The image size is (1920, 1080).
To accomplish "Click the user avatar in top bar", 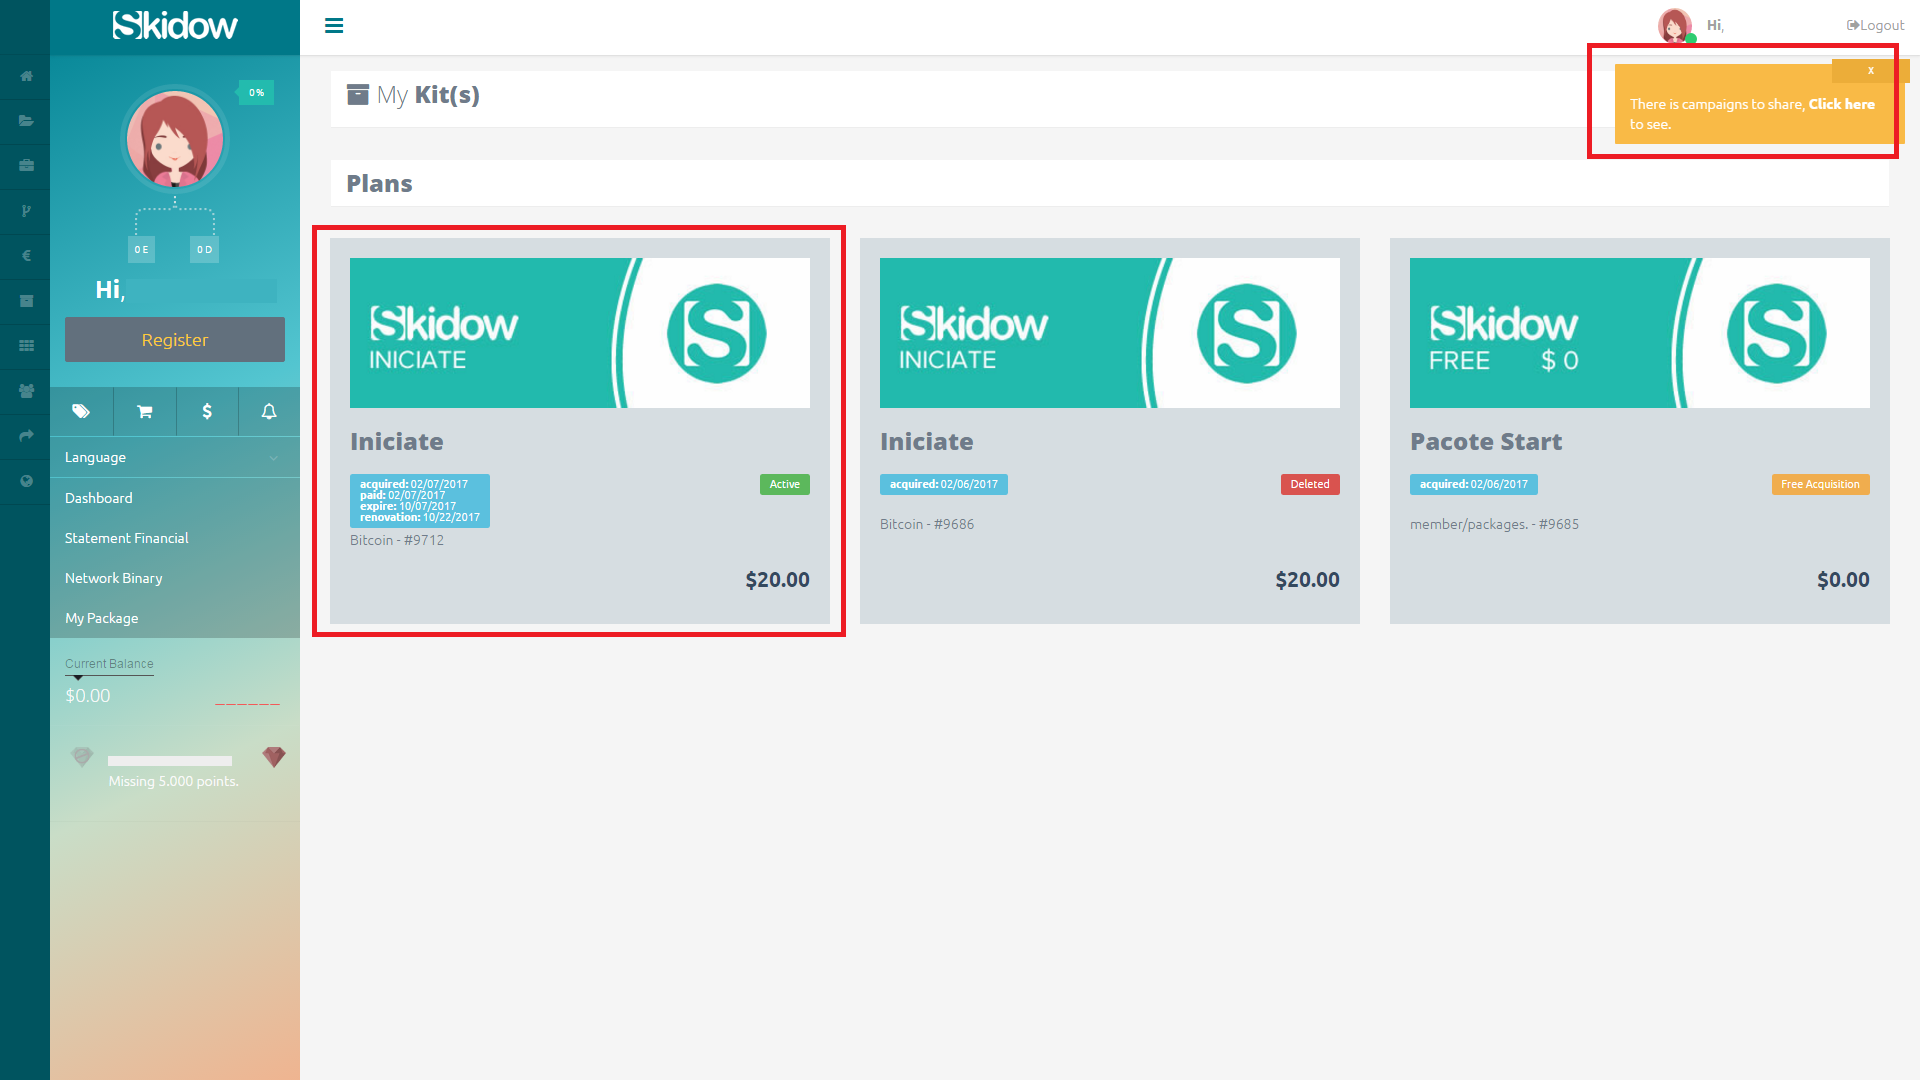I will (1675, 25).
